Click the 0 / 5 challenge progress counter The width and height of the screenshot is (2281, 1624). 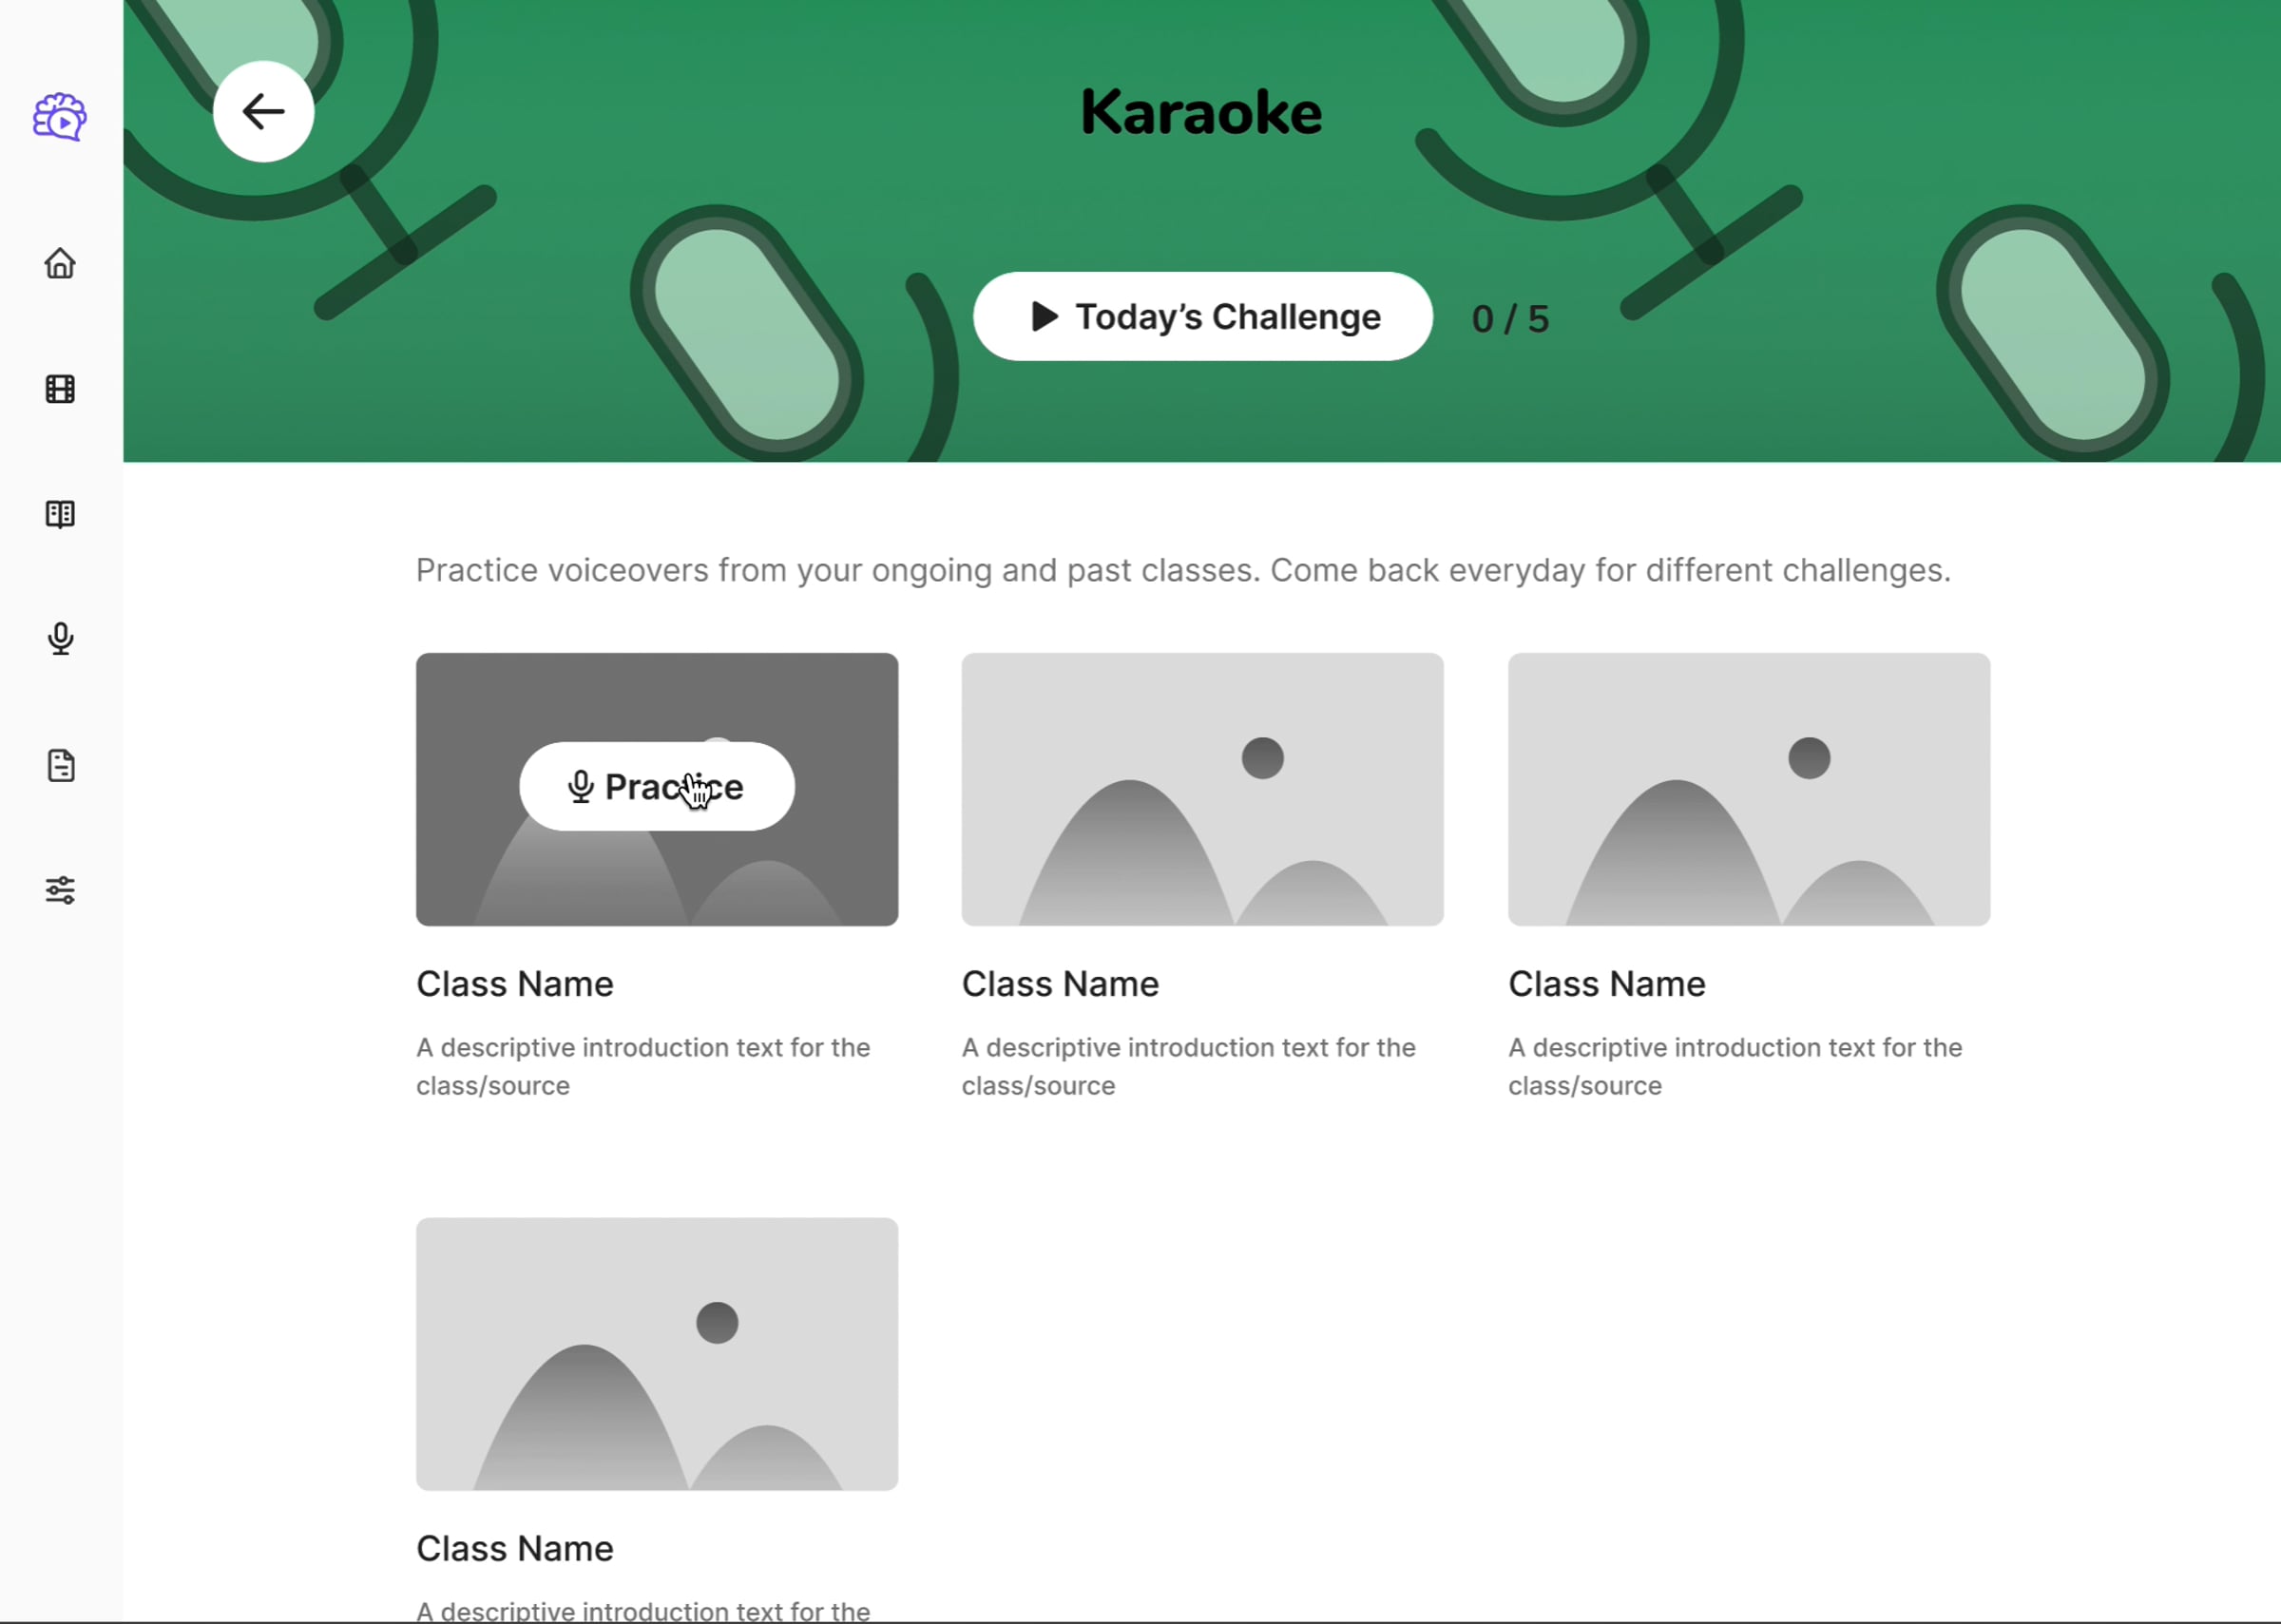[x=1510, y=319]
